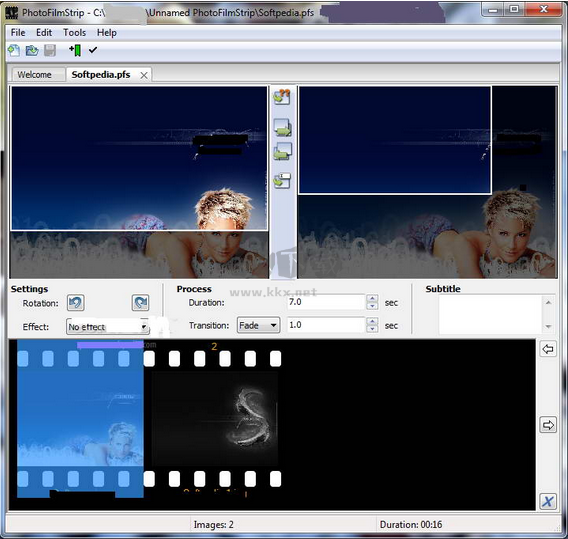
Task: Rotate image clockwise
Action: click(x=140, y=302)
